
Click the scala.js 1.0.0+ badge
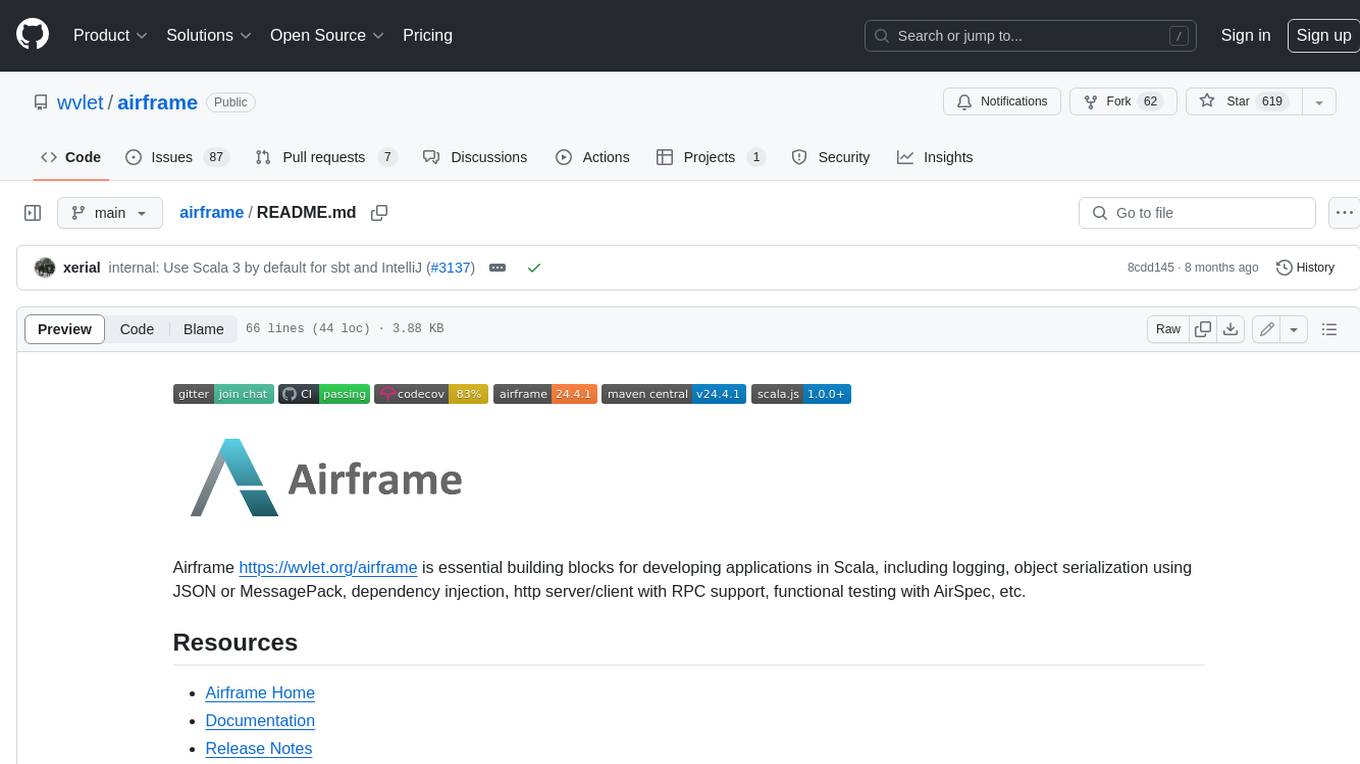tap(800, 394)
